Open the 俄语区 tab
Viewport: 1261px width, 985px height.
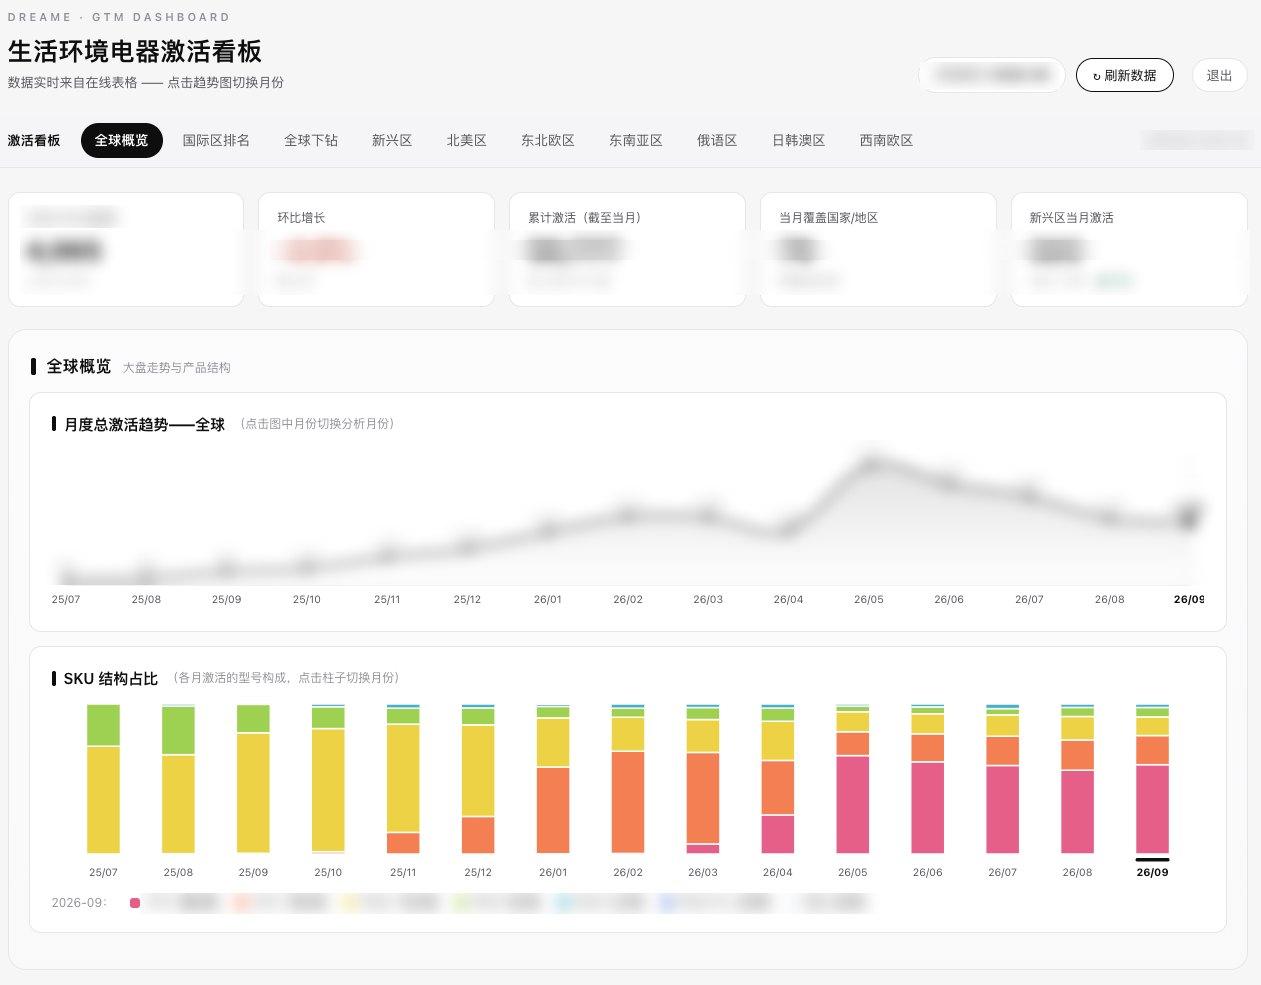[x=717, y=140]
